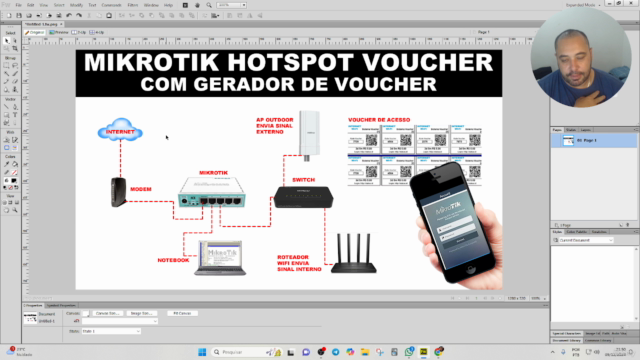Select the Hand tool in View section
Viewport: 640px width, 360px height.
pyautogui.click(x=7, y=210)
